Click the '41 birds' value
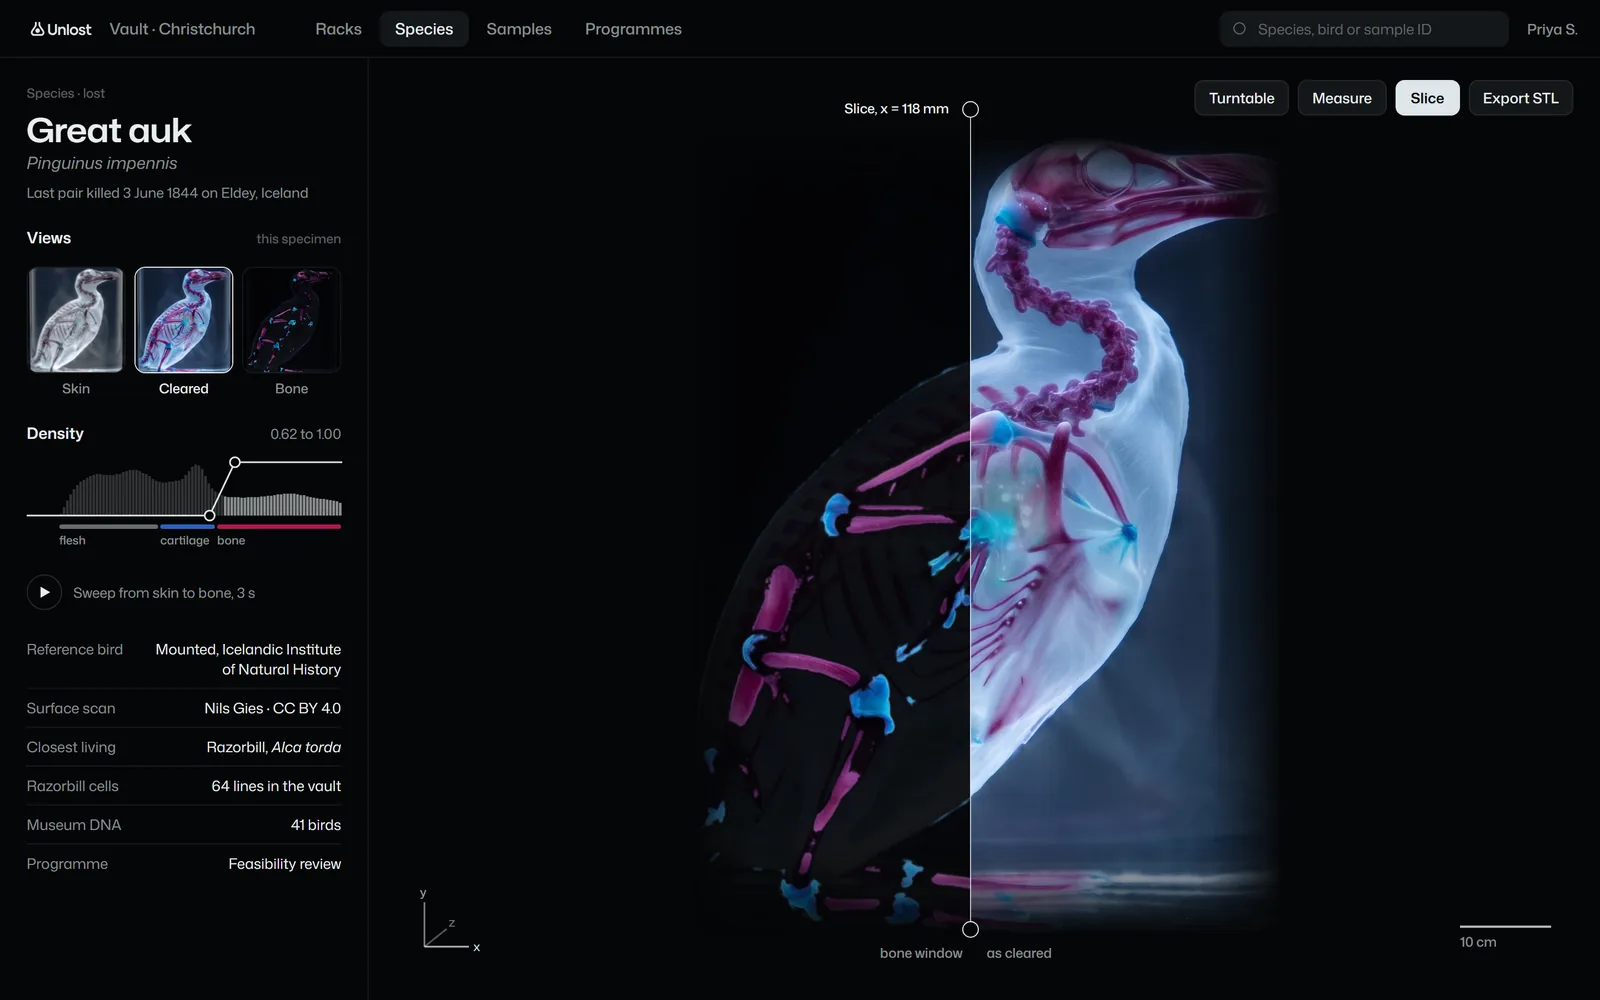The image size is (1600, 1000). (x=316, y=825)
